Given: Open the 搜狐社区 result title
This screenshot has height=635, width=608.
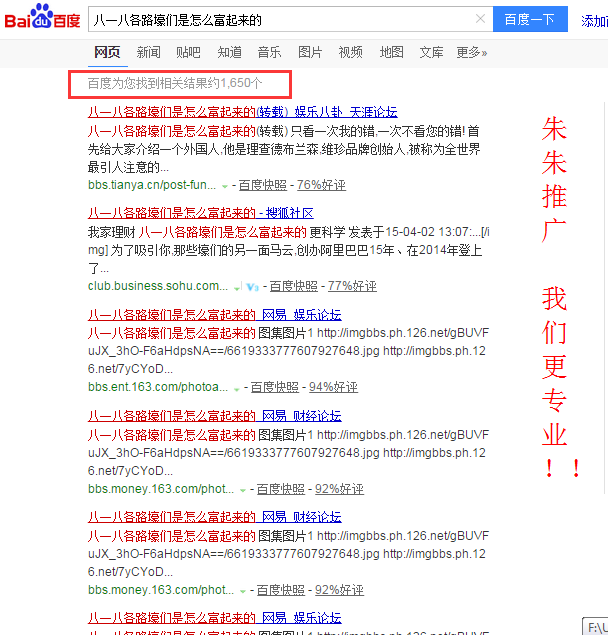Looking at the screenshot, I should [x=201, y=213].
